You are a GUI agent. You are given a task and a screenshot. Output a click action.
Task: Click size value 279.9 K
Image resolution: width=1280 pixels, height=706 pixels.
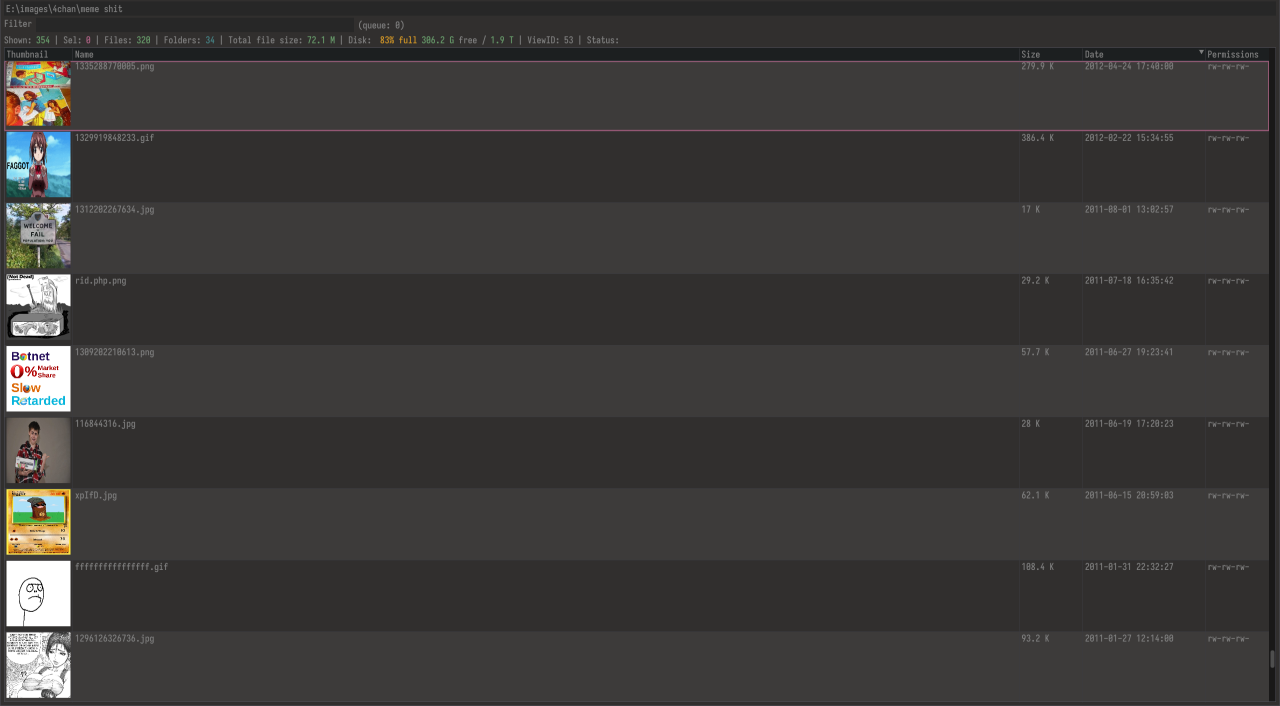[1038, 66]
